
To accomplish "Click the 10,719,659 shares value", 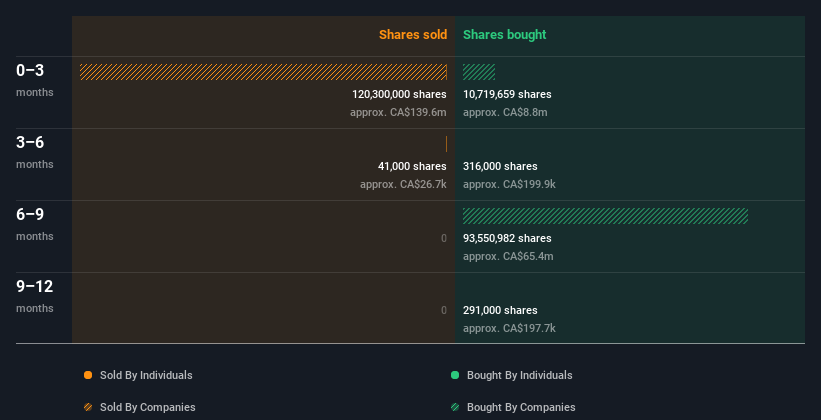I will pos(507,94).
